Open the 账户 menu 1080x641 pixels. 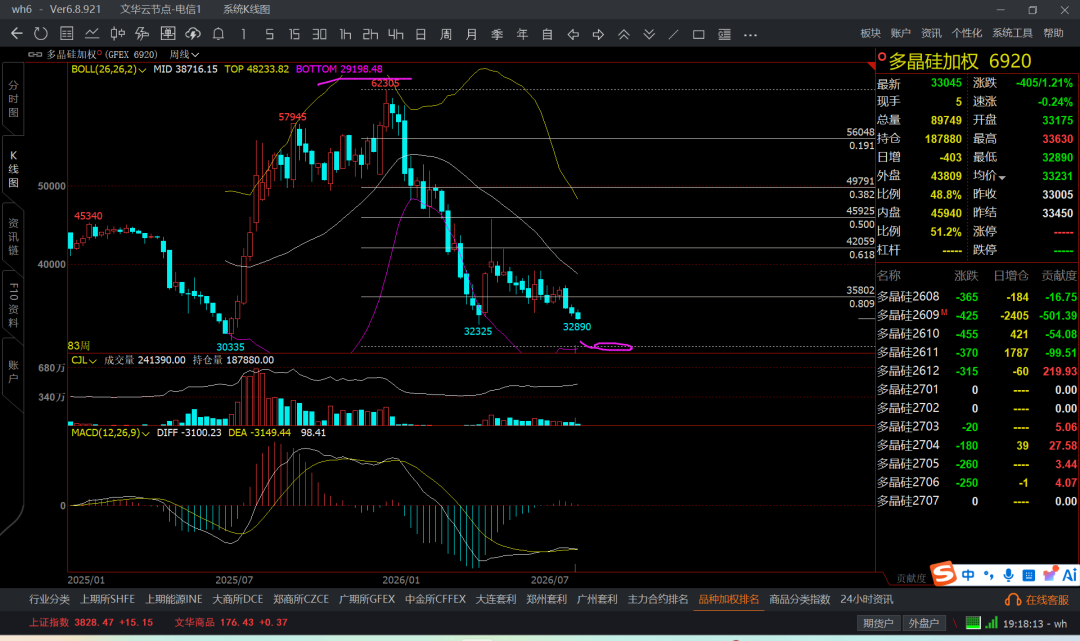point(900,33)
